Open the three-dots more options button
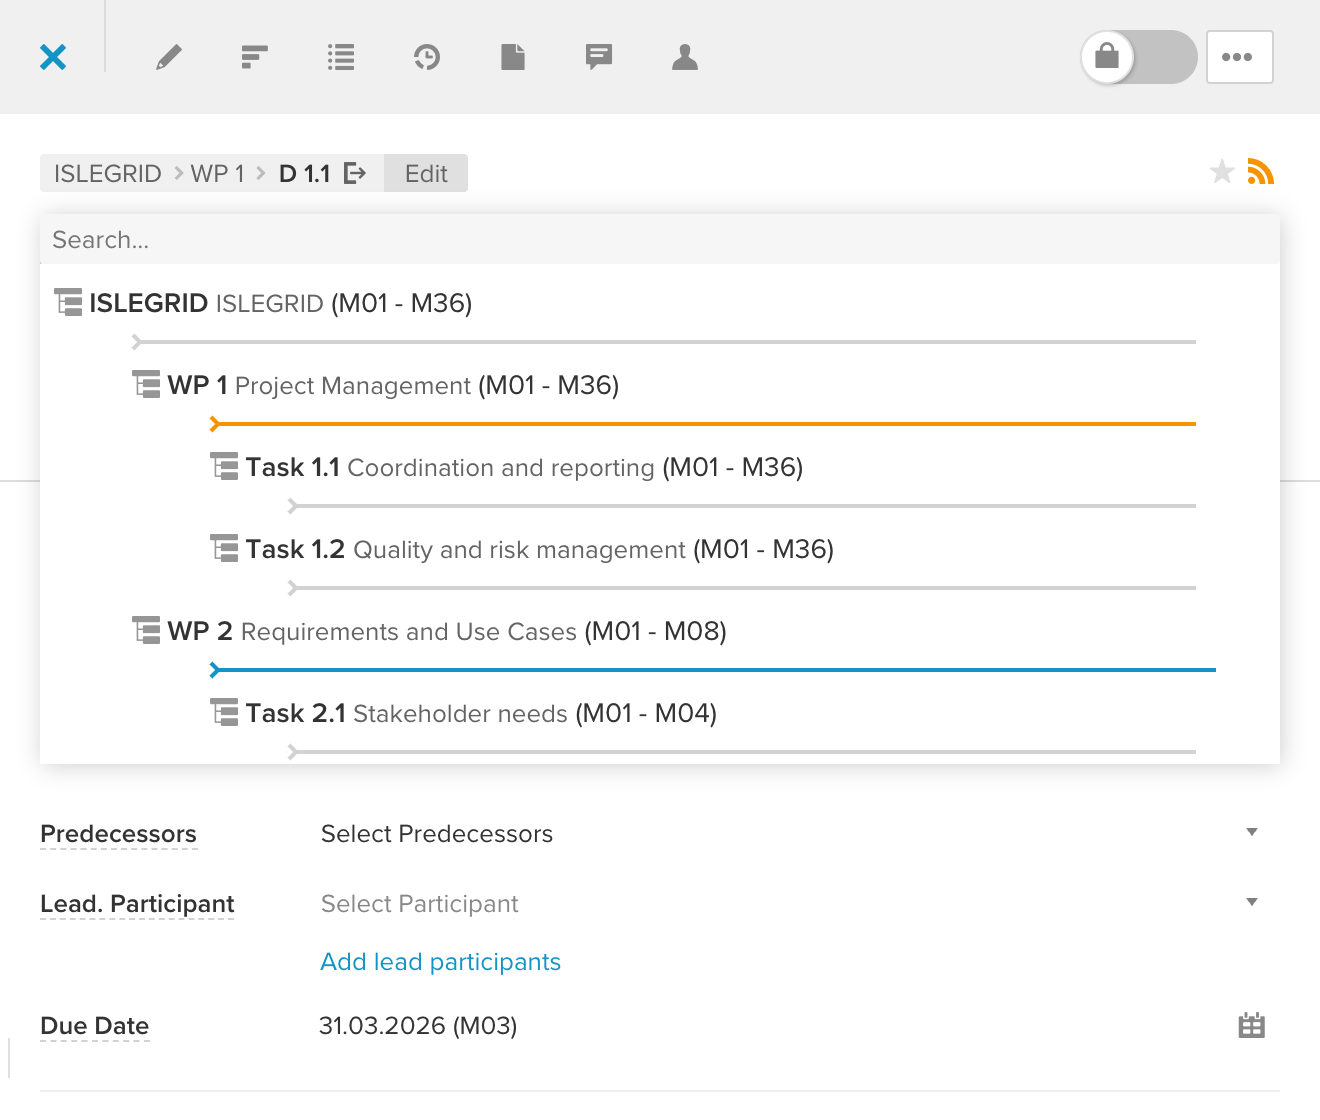The width and height of the screenshot is (1320, 1120). [x=1240, y=57]
